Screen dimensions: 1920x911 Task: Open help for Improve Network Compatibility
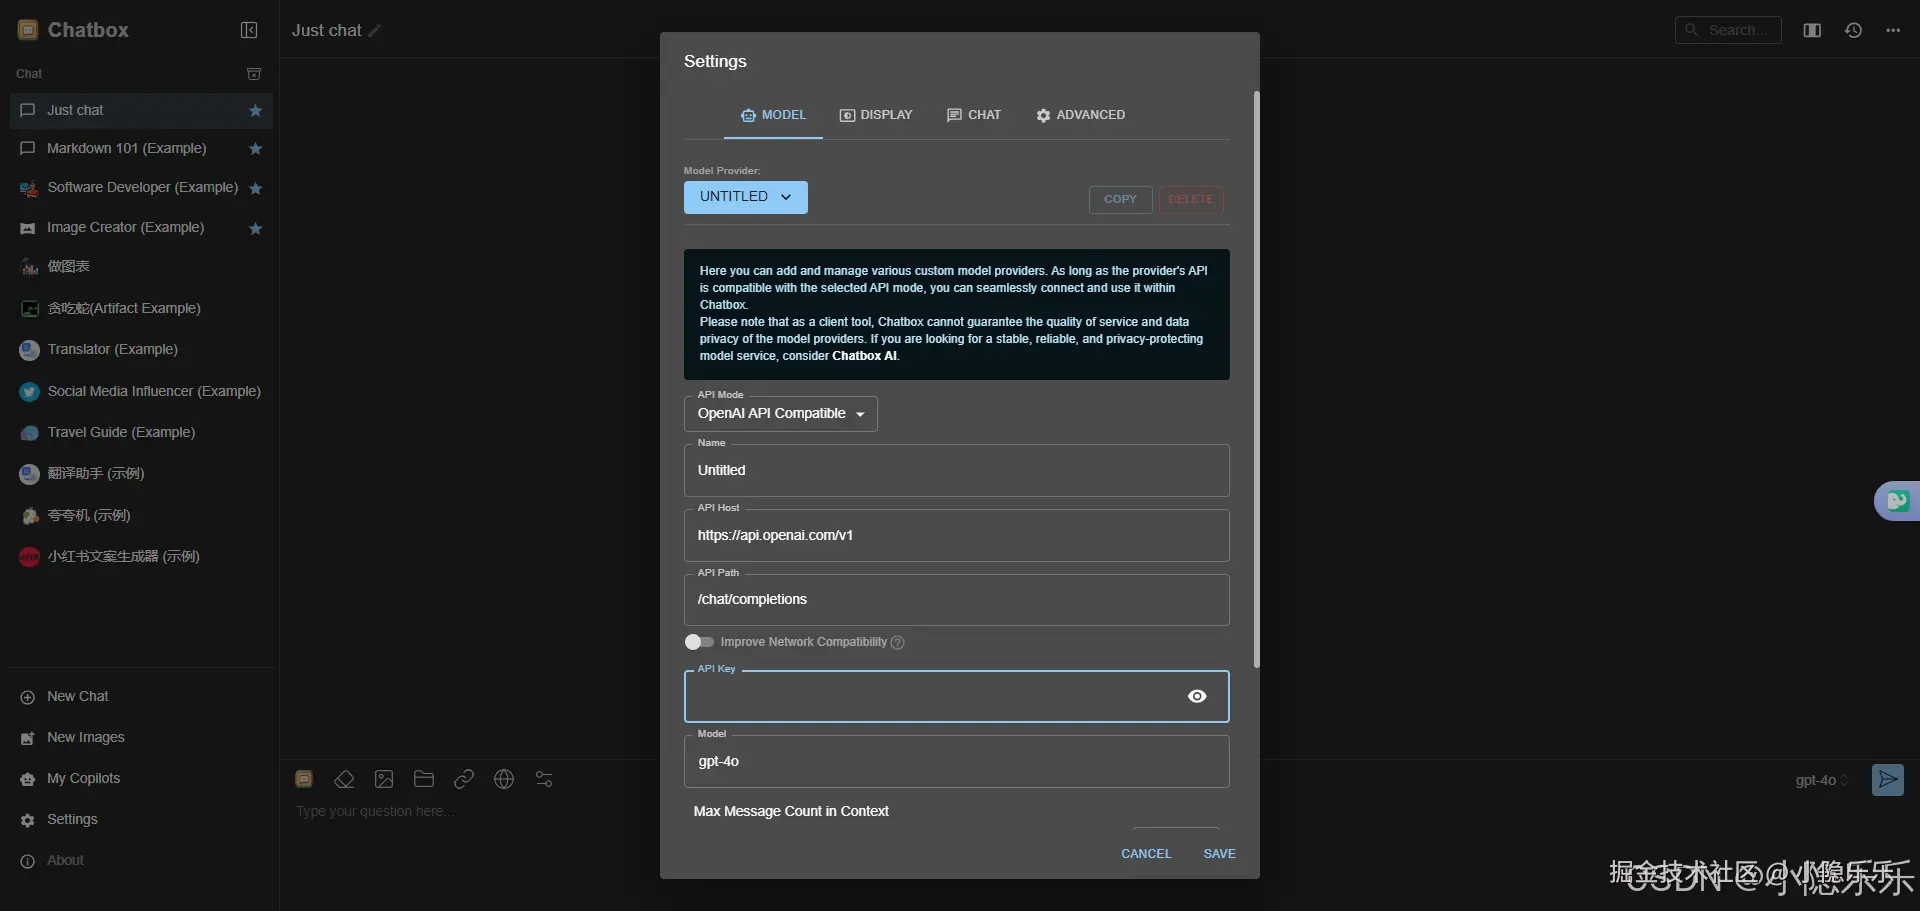click(897, 642)
